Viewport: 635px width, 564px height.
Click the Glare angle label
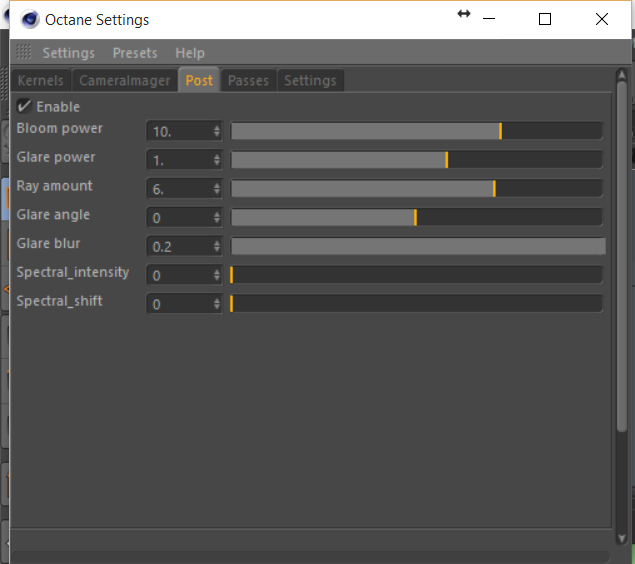click(x=53, y=215)
